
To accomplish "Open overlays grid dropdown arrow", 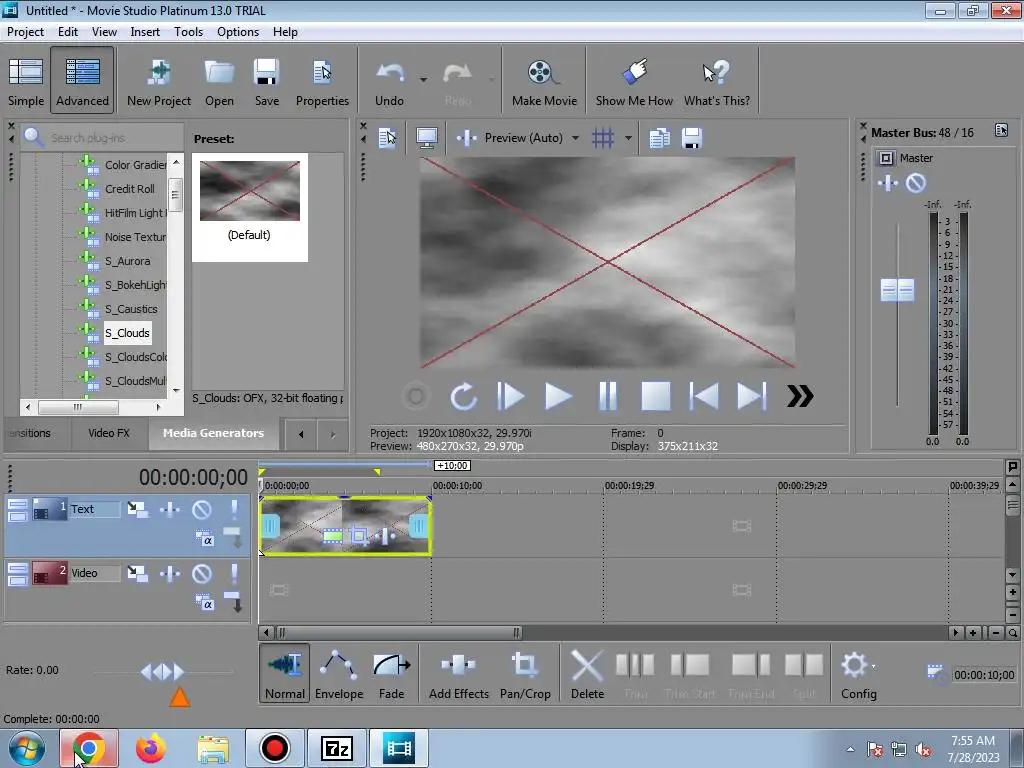I will pyautogui.click(x=628, y=138).
